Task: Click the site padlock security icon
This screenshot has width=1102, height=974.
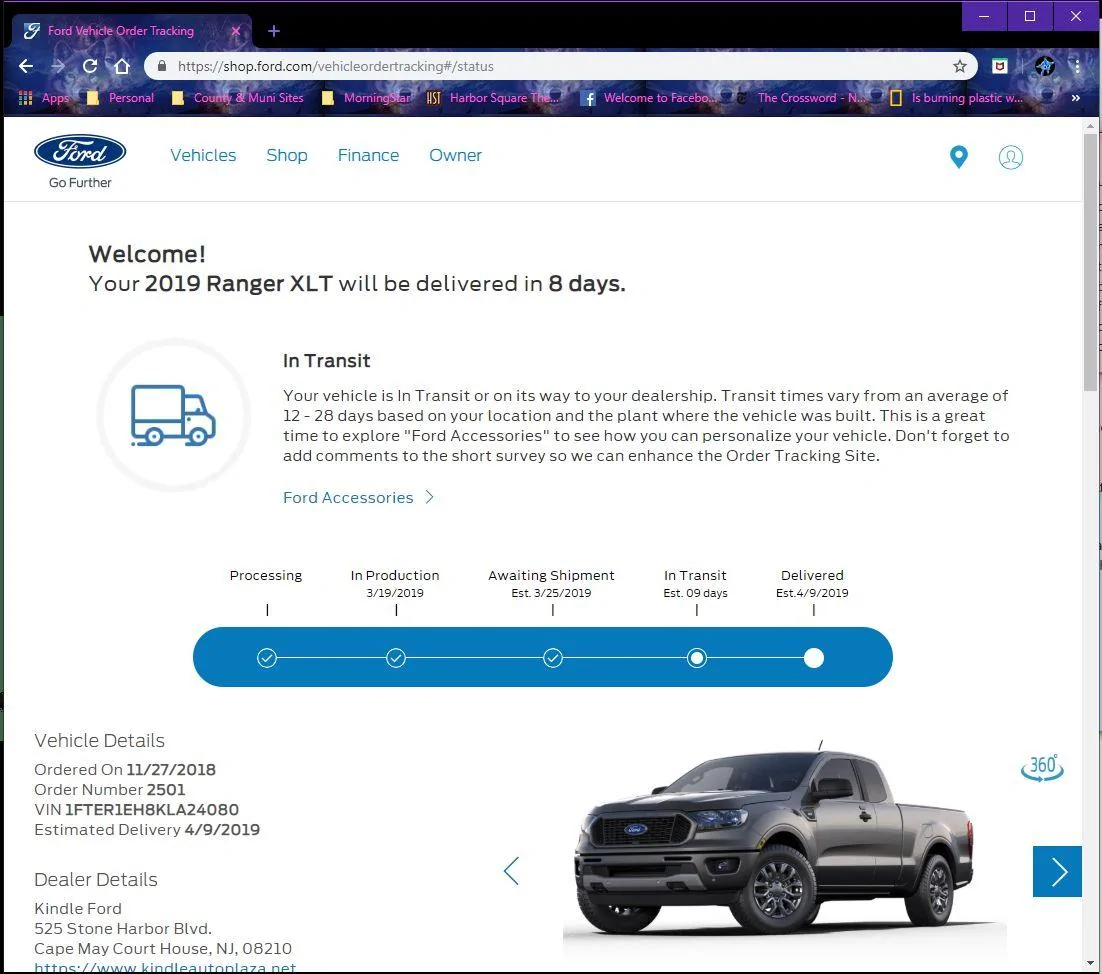Action: click(x=162, y=66)
